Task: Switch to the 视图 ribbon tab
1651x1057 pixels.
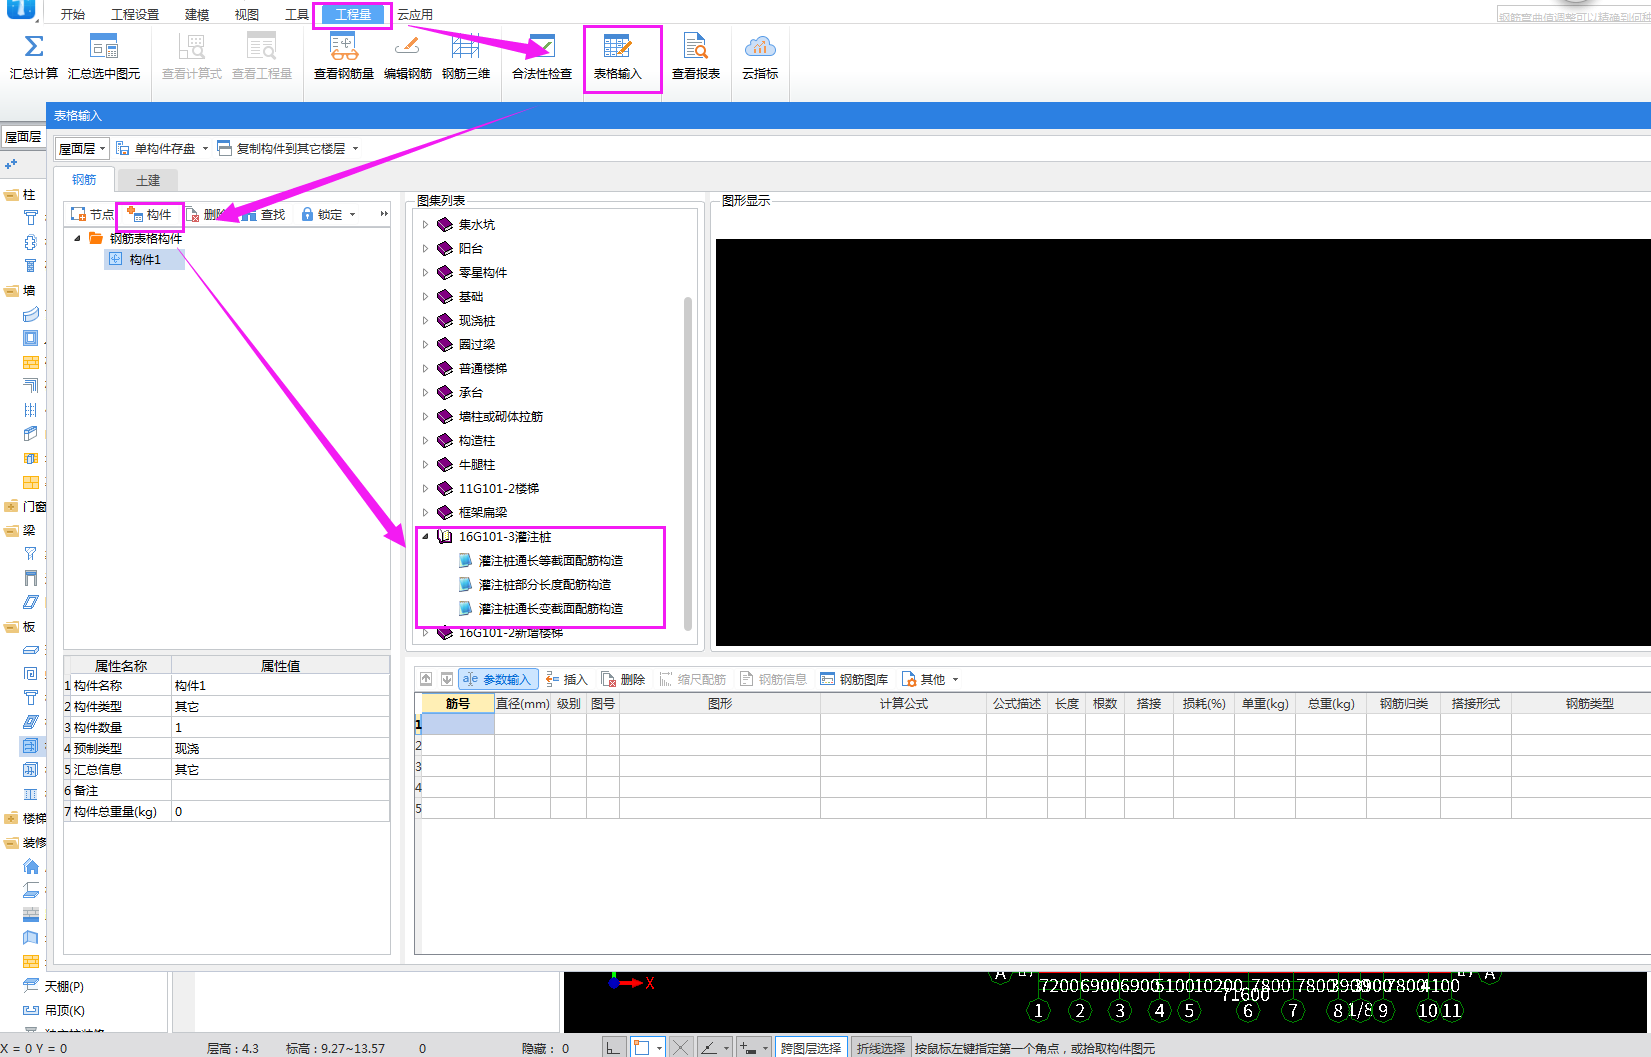Action: point(247,15)
